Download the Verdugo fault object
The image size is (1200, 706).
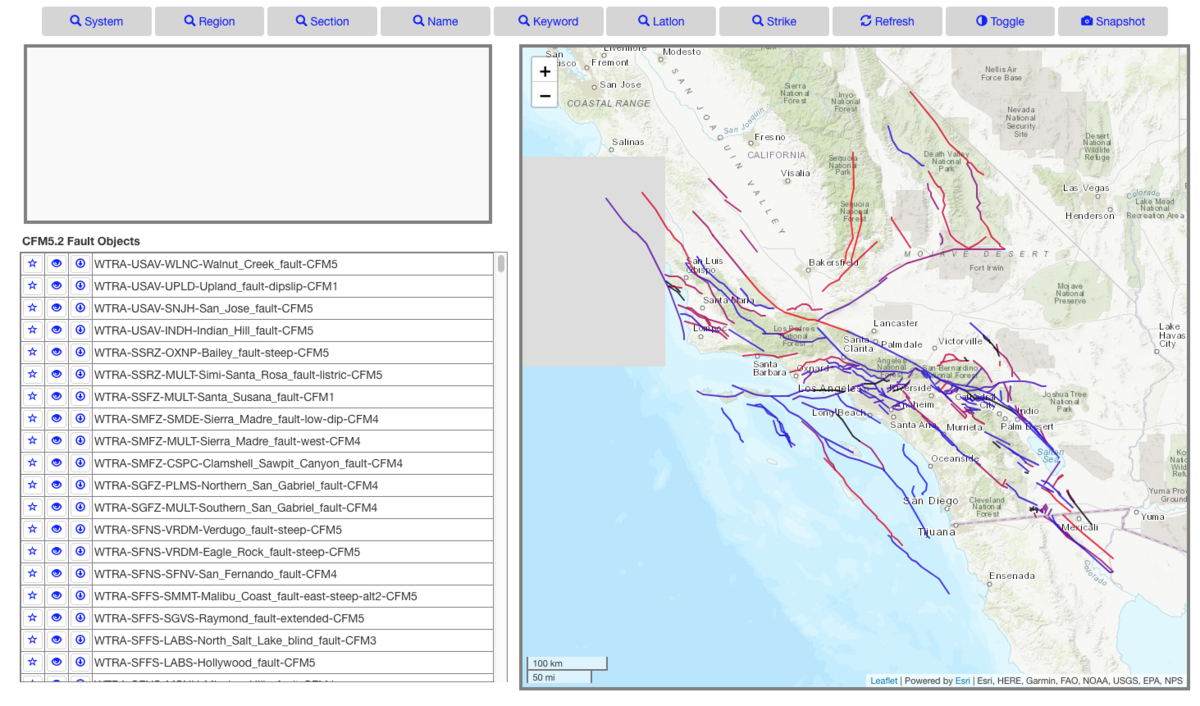80,529
